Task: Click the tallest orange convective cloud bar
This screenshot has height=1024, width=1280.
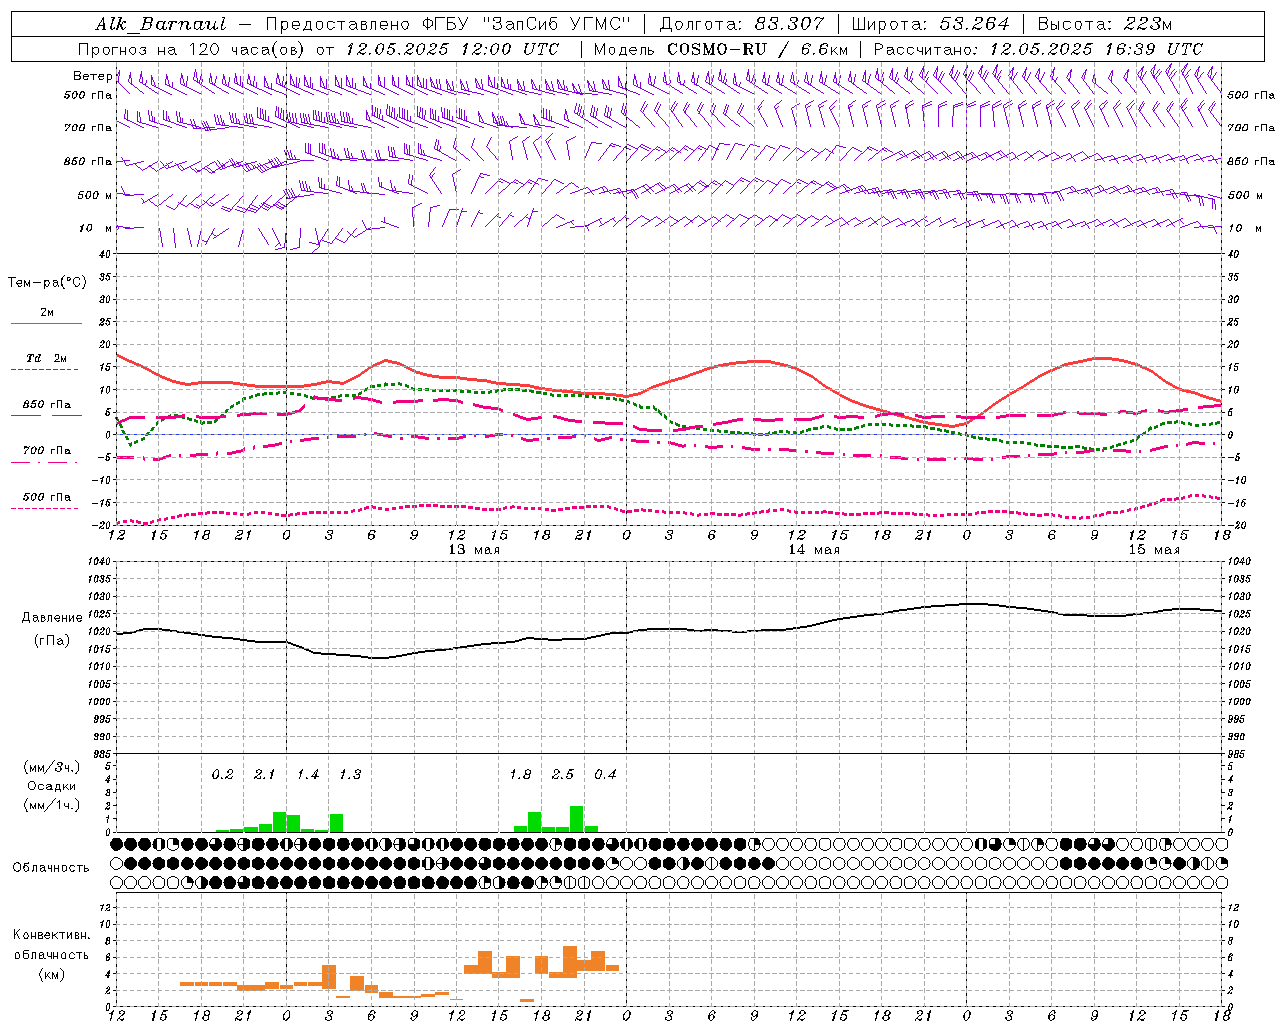Action: tap(570, 961)
